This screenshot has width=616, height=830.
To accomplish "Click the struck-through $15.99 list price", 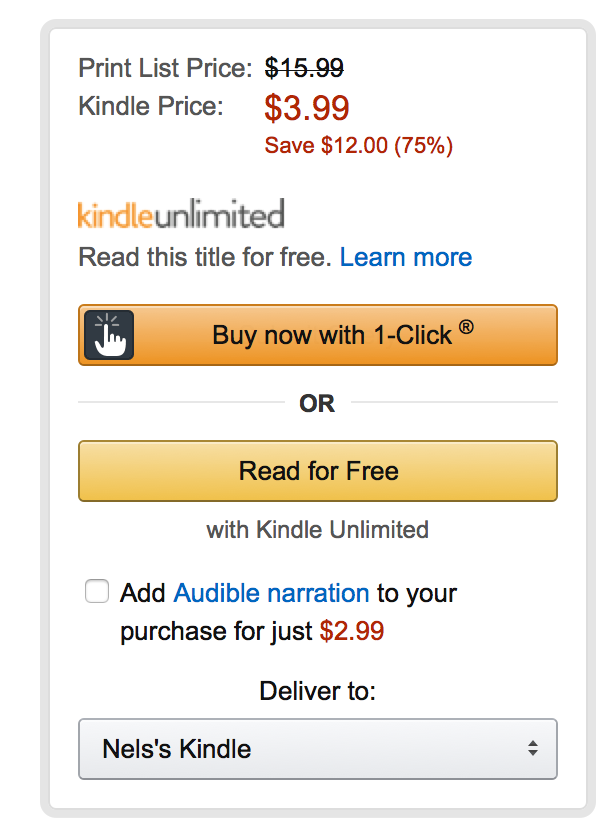I will click(x=304, y=68).
